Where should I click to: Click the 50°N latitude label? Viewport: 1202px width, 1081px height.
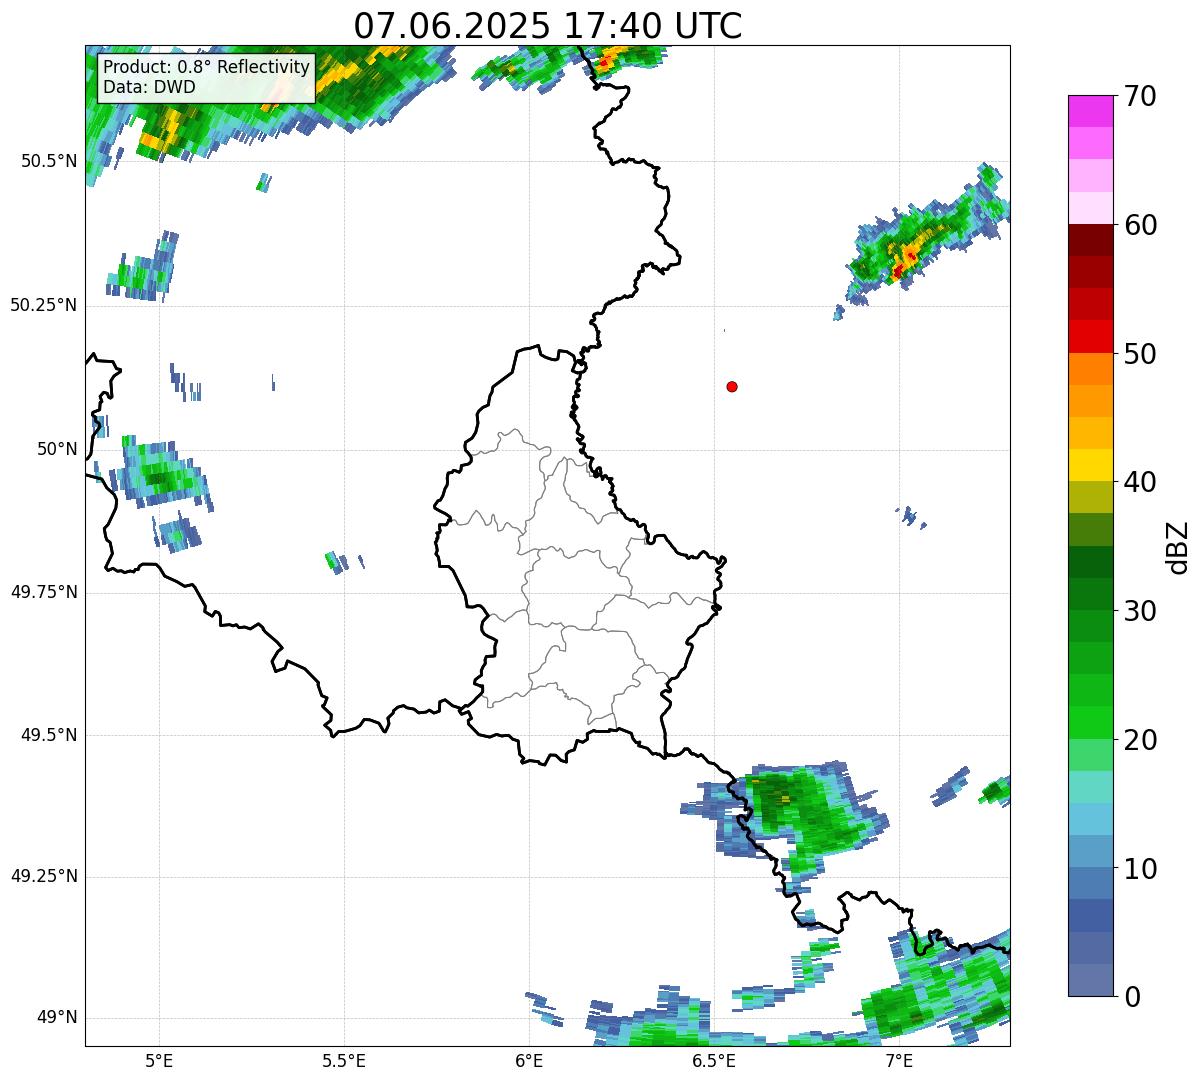(57, 449)
